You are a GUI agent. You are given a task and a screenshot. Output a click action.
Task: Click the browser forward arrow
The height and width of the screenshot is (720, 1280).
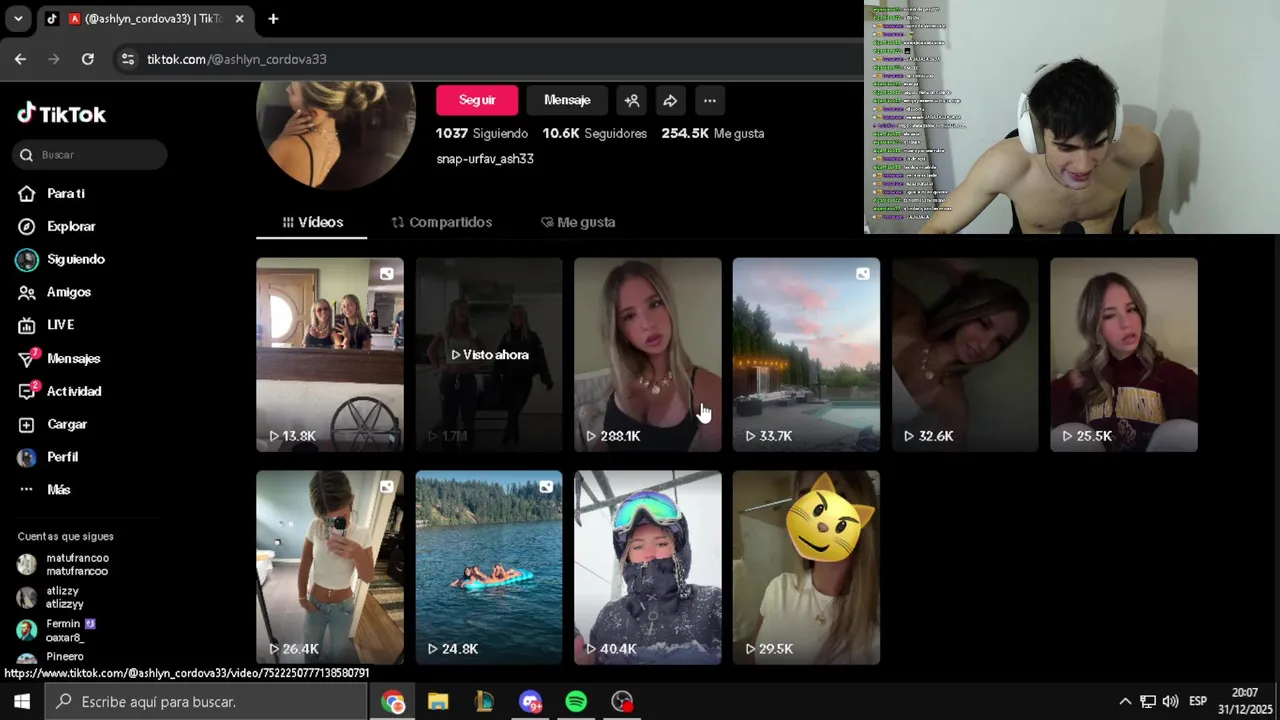pyautogui.click(x=54, y=59)
